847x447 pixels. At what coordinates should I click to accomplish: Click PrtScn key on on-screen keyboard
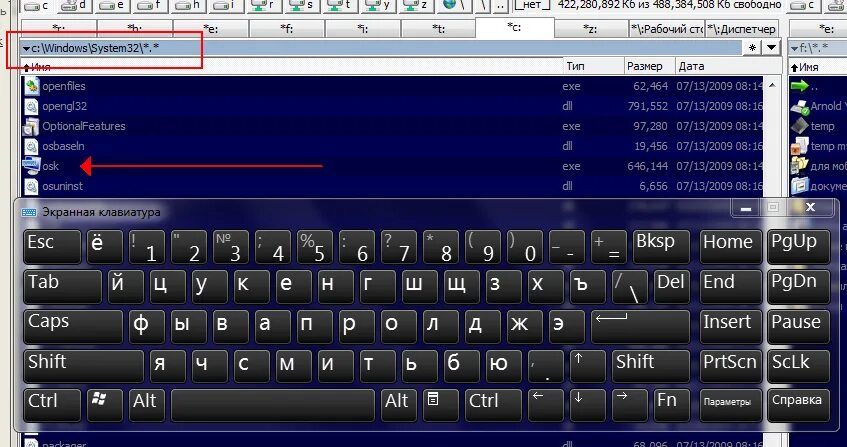click(x=730, y=365)
